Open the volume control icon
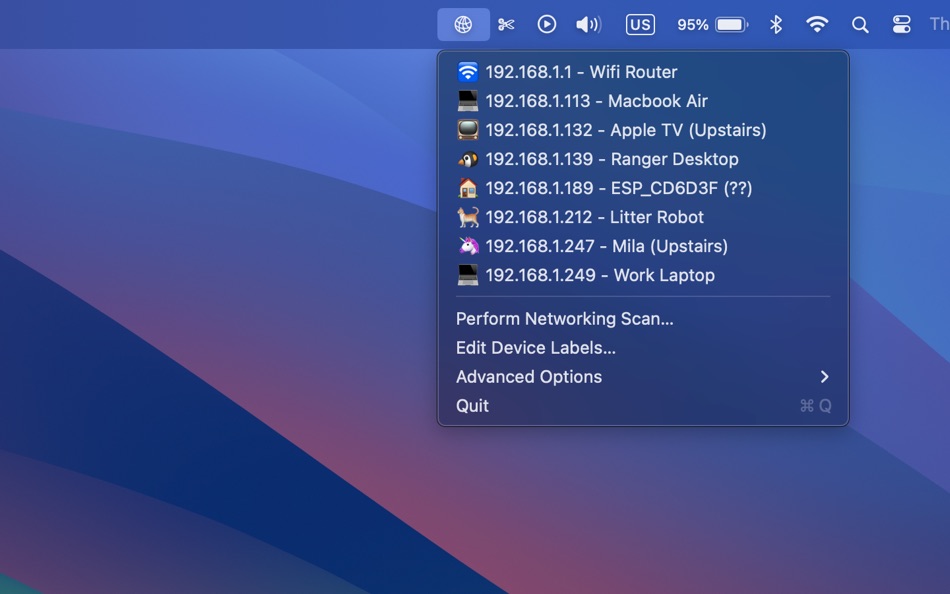950x594 pixels. click(588, 24)
